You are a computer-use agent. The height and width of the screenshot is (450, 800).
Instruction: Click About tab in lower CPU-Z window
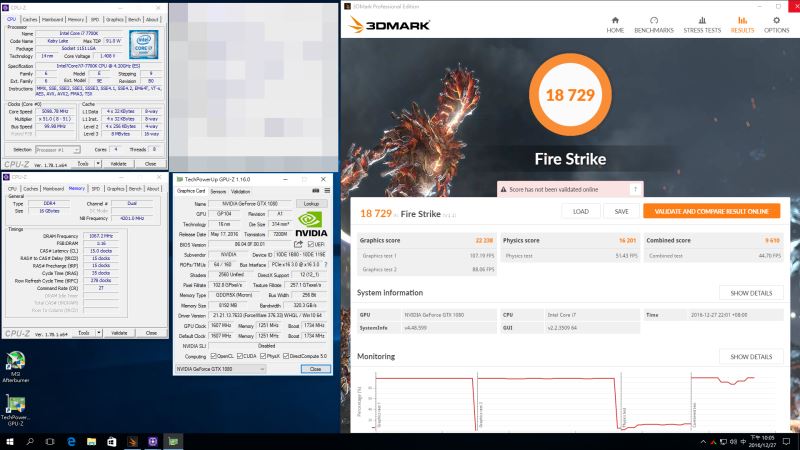[153, 189]
